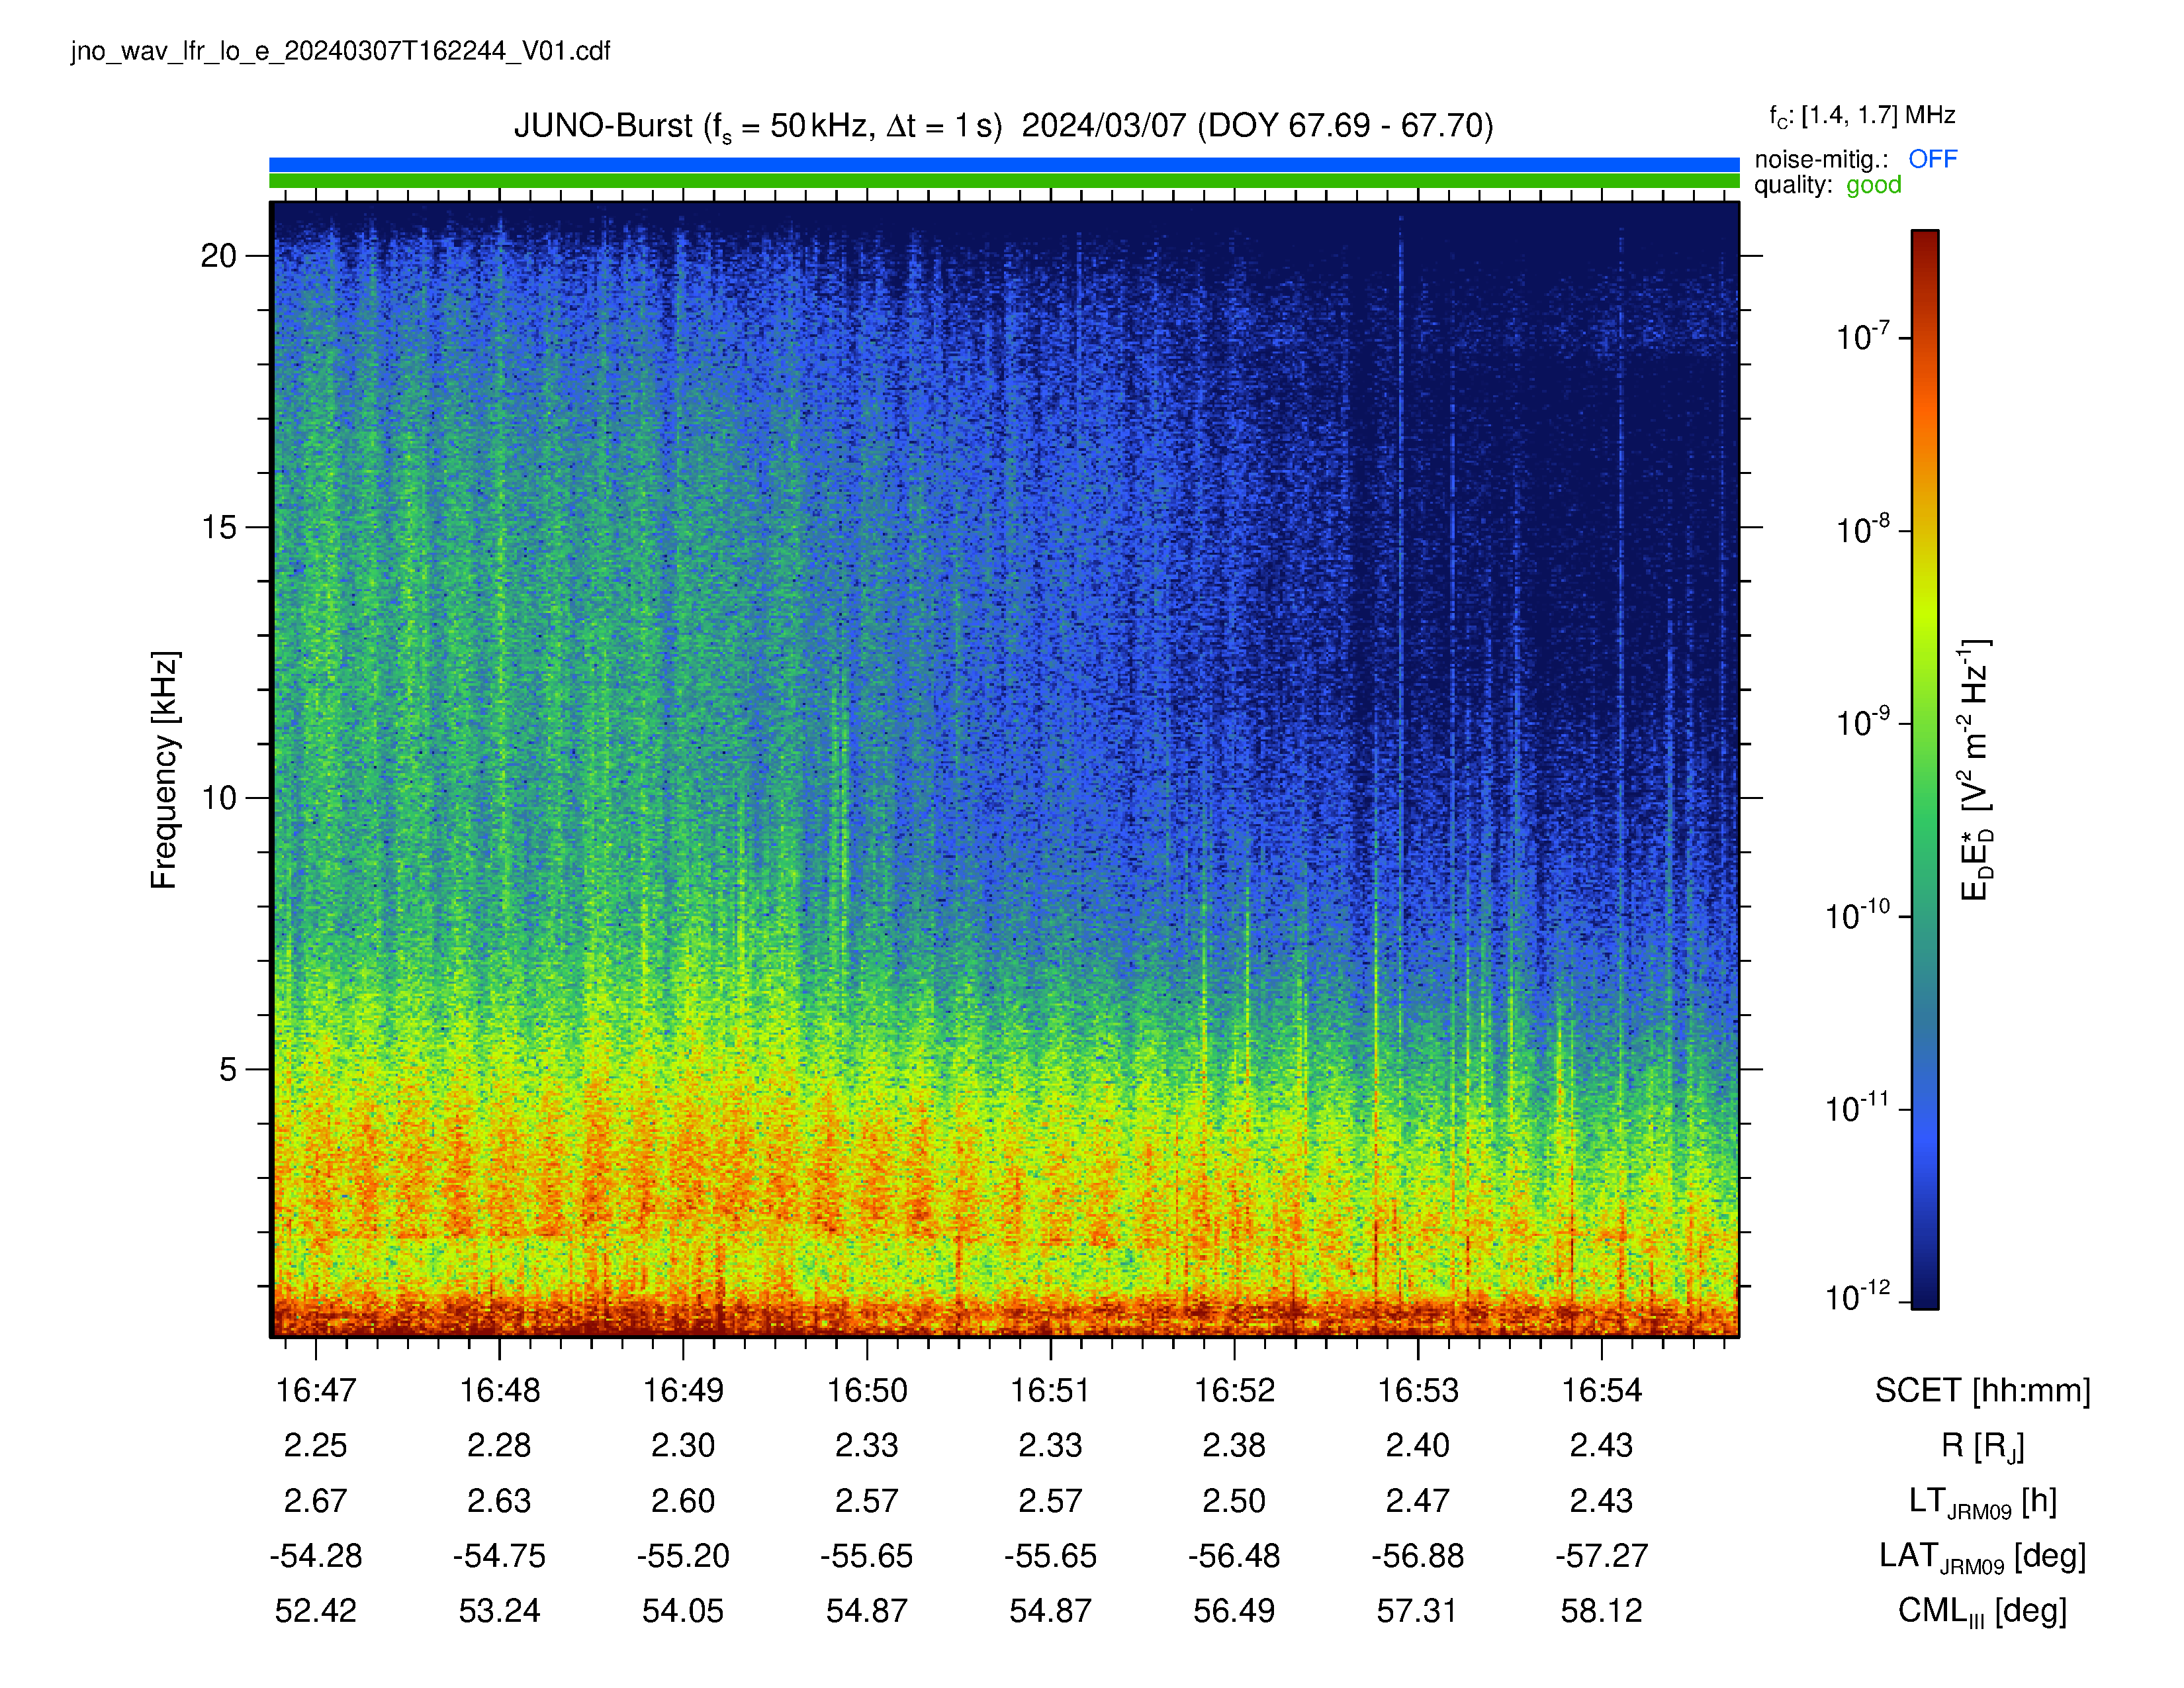Click the 5 kHz frequency tick label

228,1069
